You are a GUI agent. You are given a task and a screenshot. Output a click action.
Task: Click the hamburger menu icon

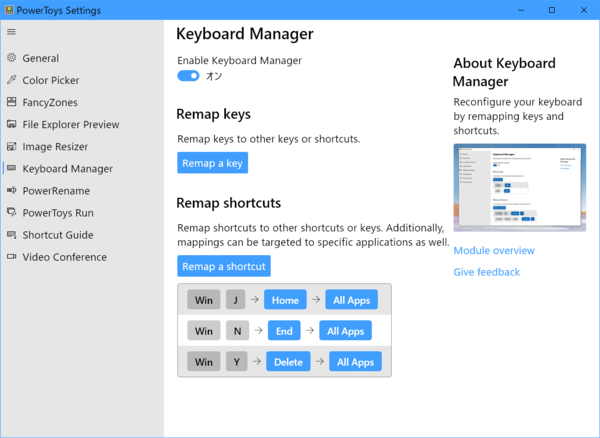11,32
